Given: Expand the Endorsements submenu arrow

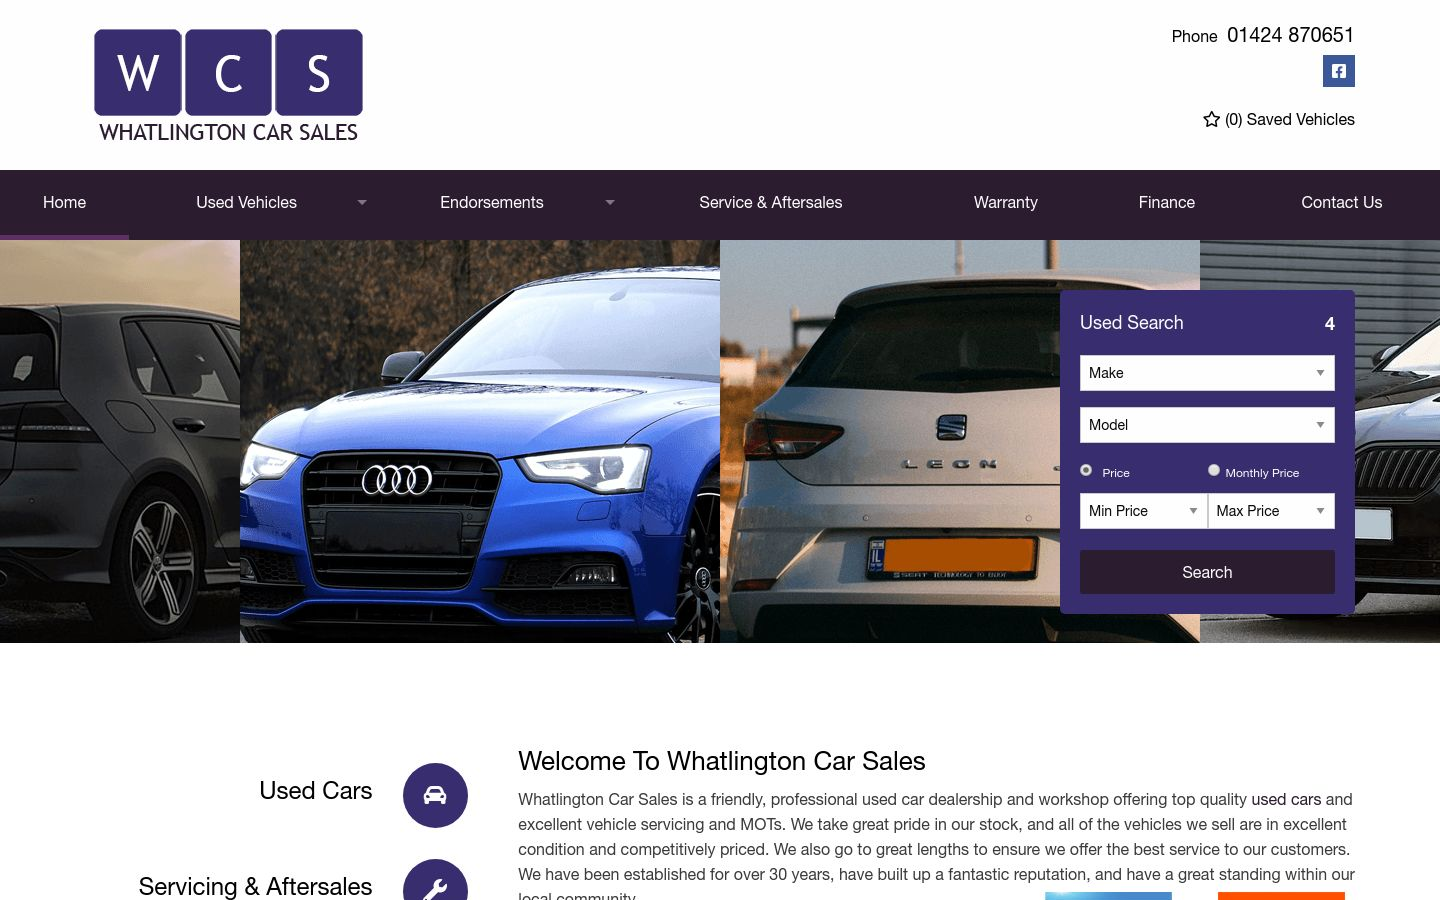Looking at the screenshot, I should coord(610,202).
